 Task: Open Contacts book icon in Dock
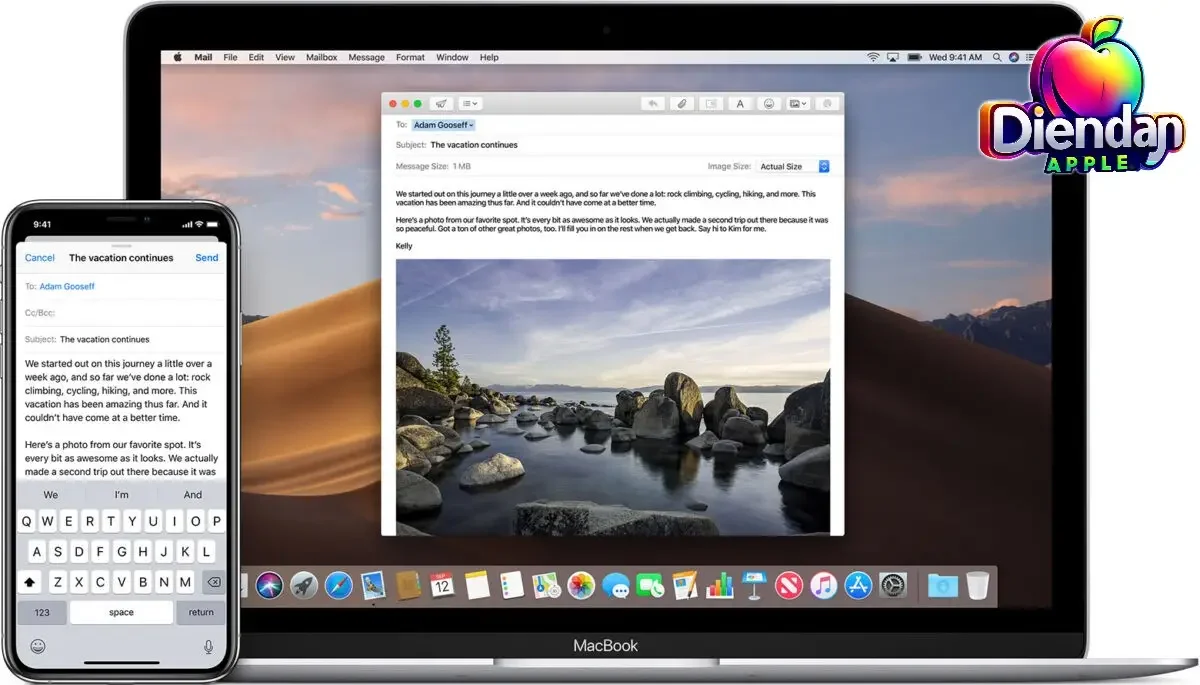click(x=407, y=585)
